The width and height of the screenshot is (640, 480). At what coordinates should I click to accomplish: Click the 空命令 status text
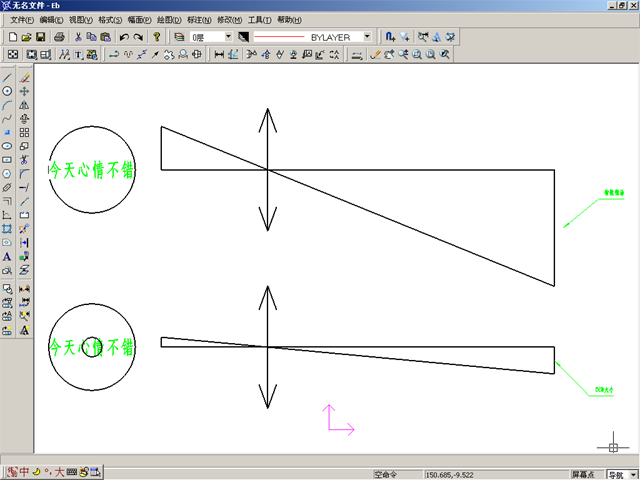[x=385, y=475]
